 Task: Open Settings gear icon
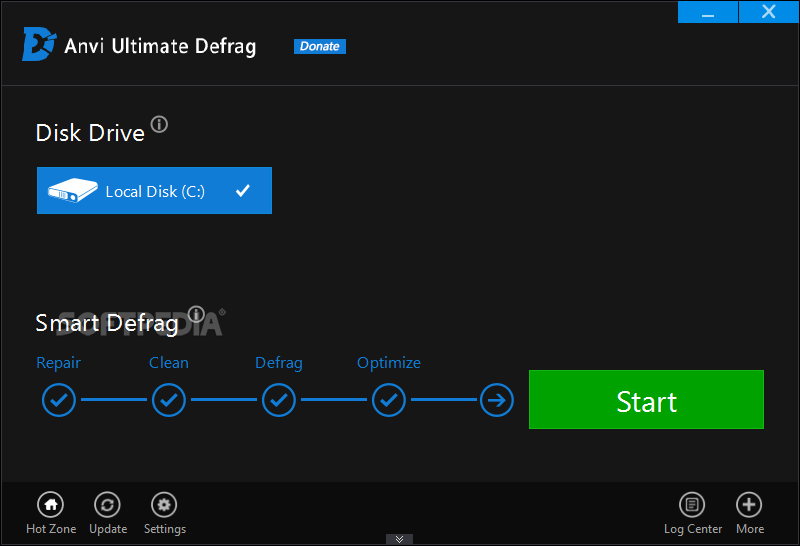click(x=164, y=505)
